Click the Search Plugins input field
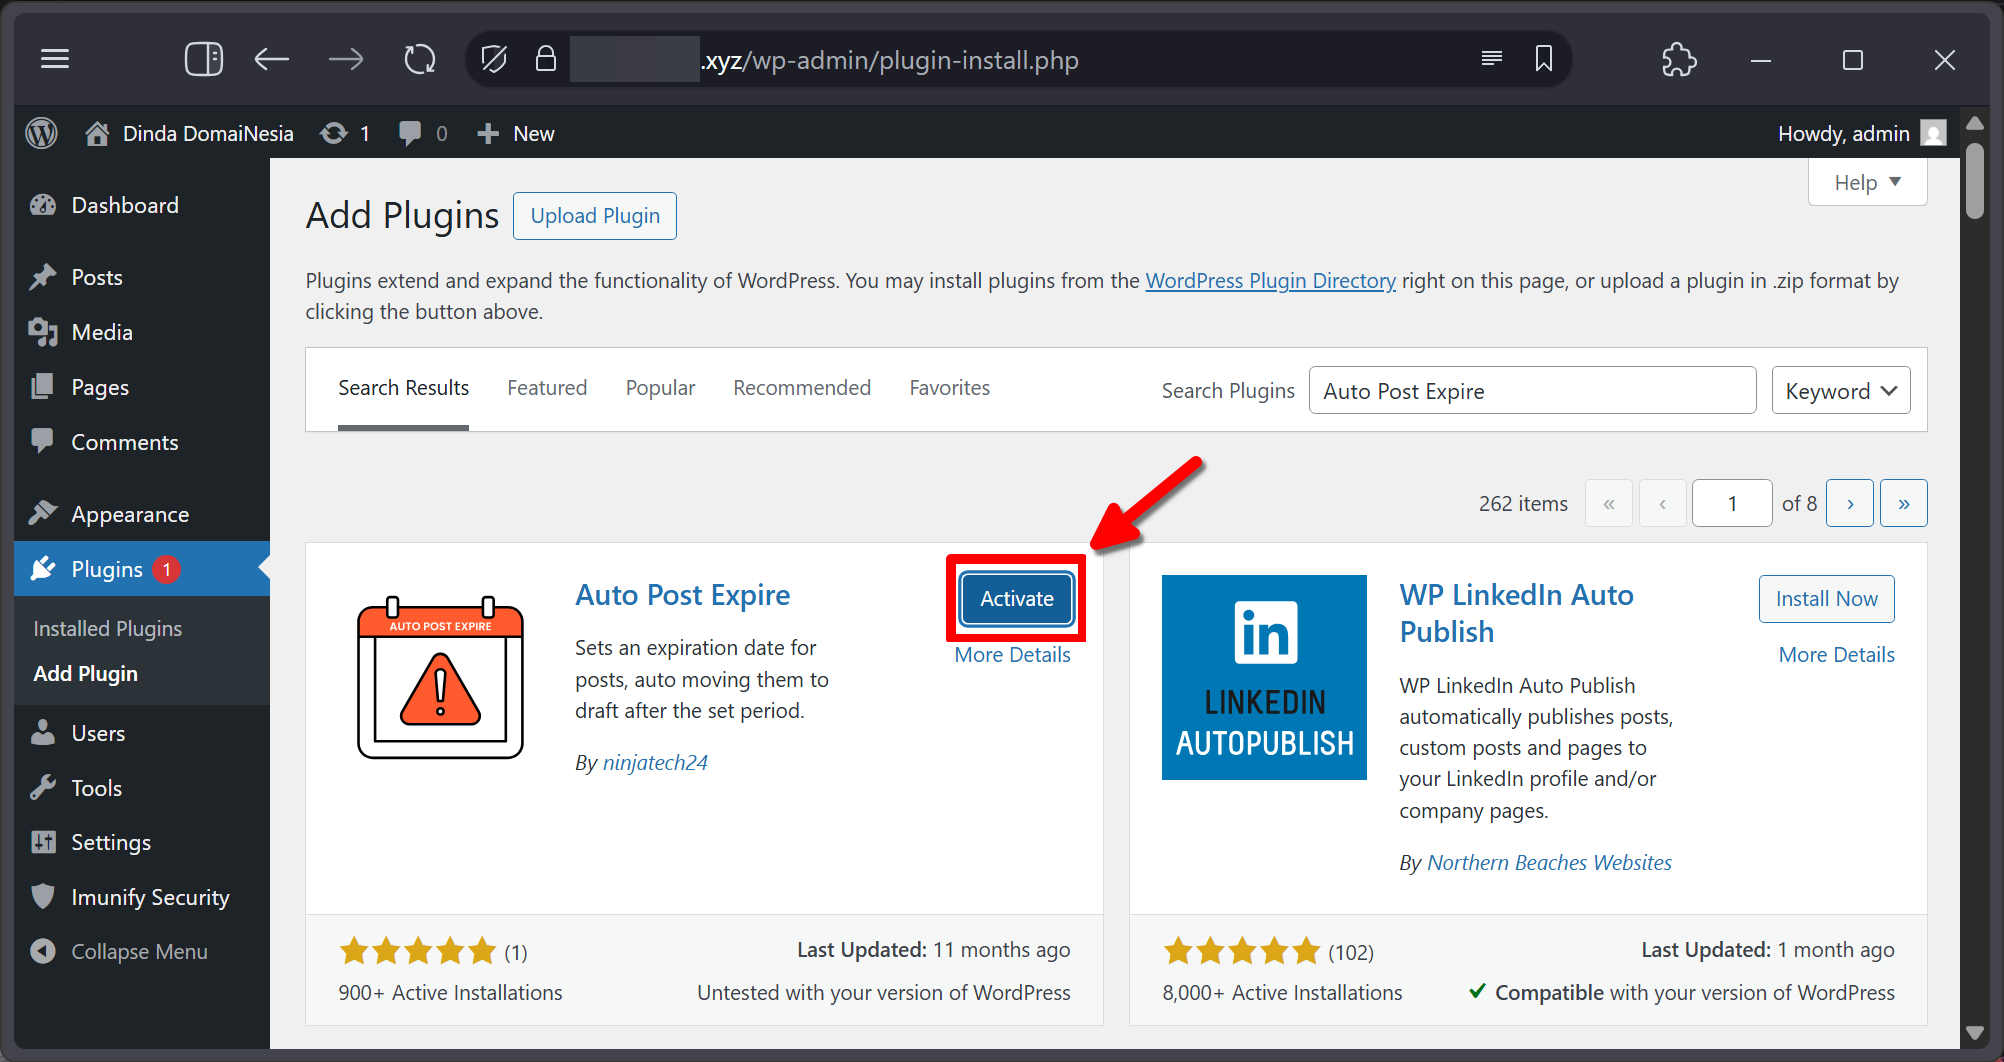 coord(1532,390)
